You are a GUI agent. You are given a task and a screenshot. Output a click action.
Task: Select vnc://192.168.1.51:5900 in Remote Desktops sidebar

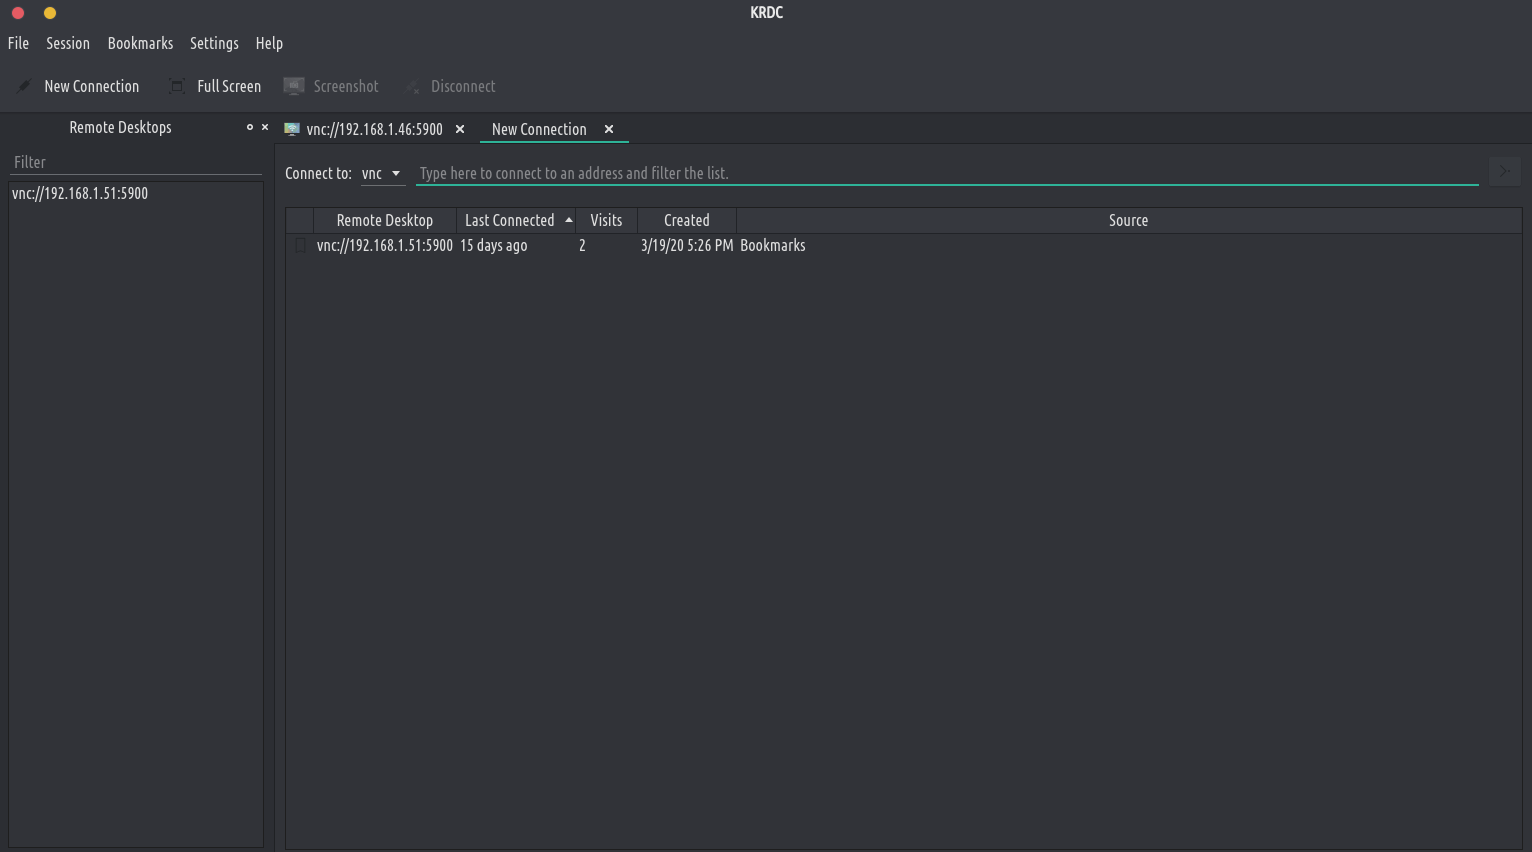coord(80,193)
